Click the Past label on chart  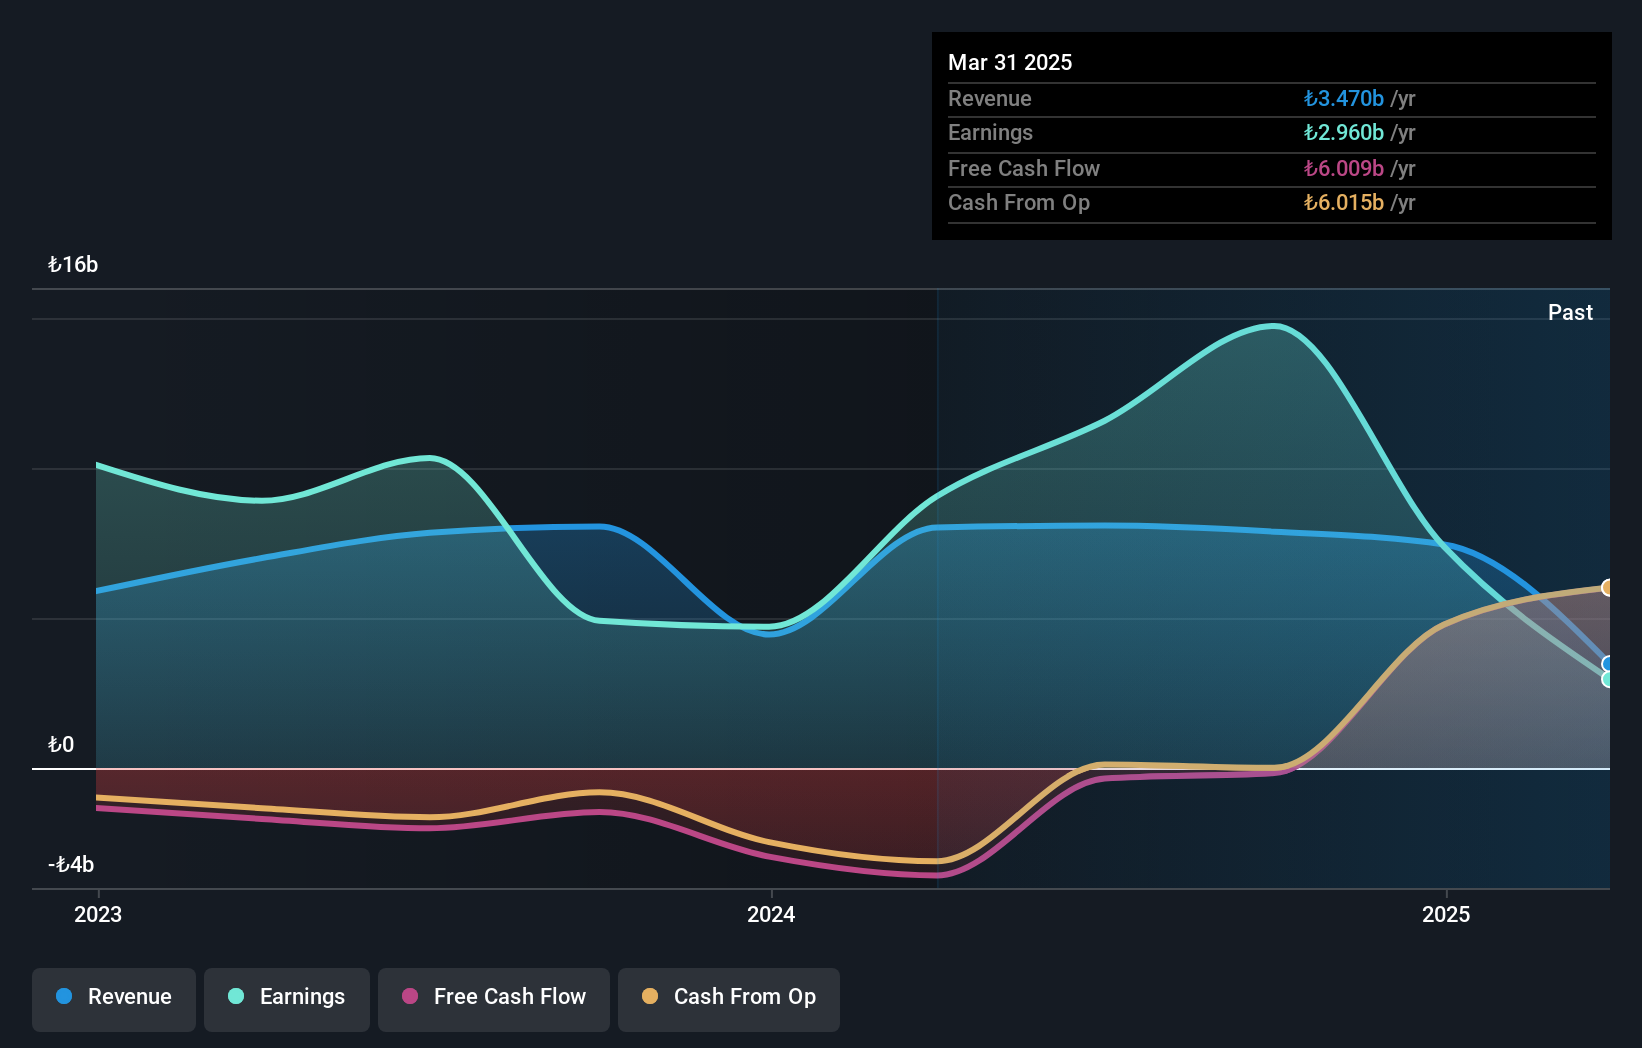(x=1570, y=313)
